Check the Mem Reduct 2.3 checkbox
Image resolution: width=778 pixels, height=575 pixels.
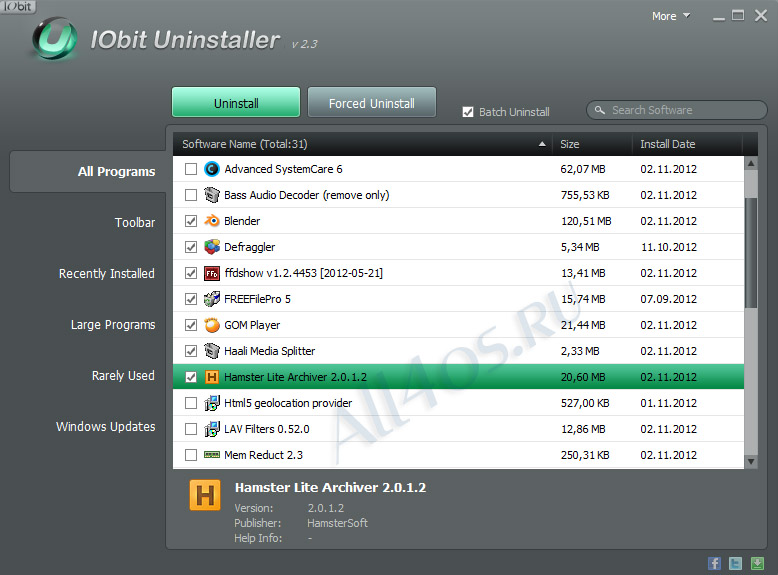coord(191,455)
